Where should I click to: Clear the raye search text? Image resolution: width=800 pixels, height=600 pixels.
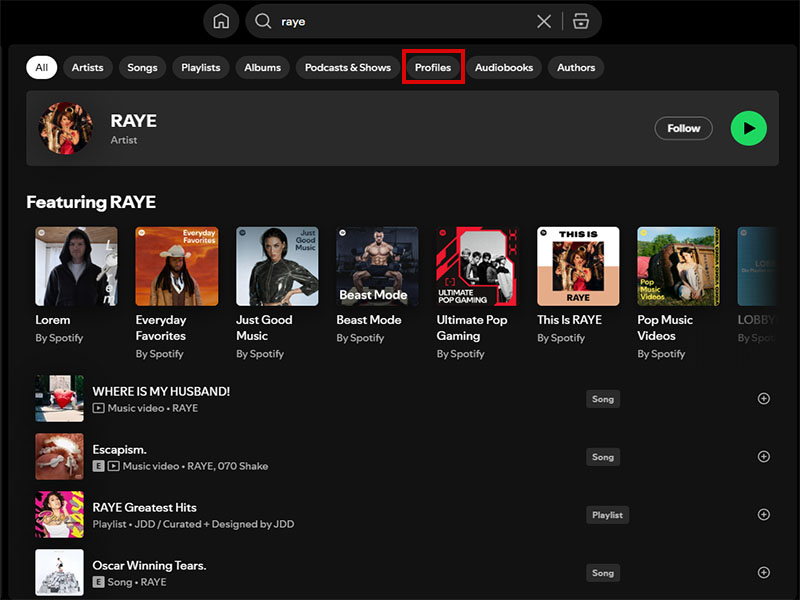(x=544, y=21)
